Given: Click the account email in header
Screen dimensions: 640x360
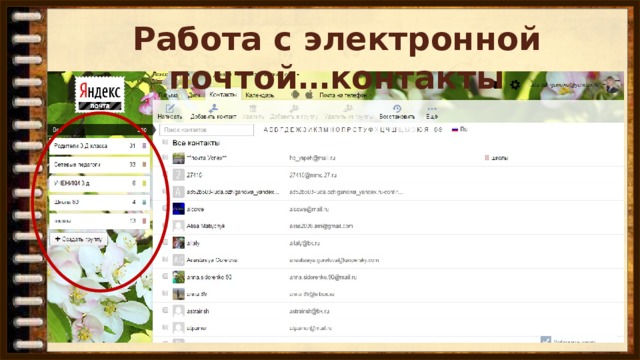Looking at the screenshot, I should click(565, 85).
